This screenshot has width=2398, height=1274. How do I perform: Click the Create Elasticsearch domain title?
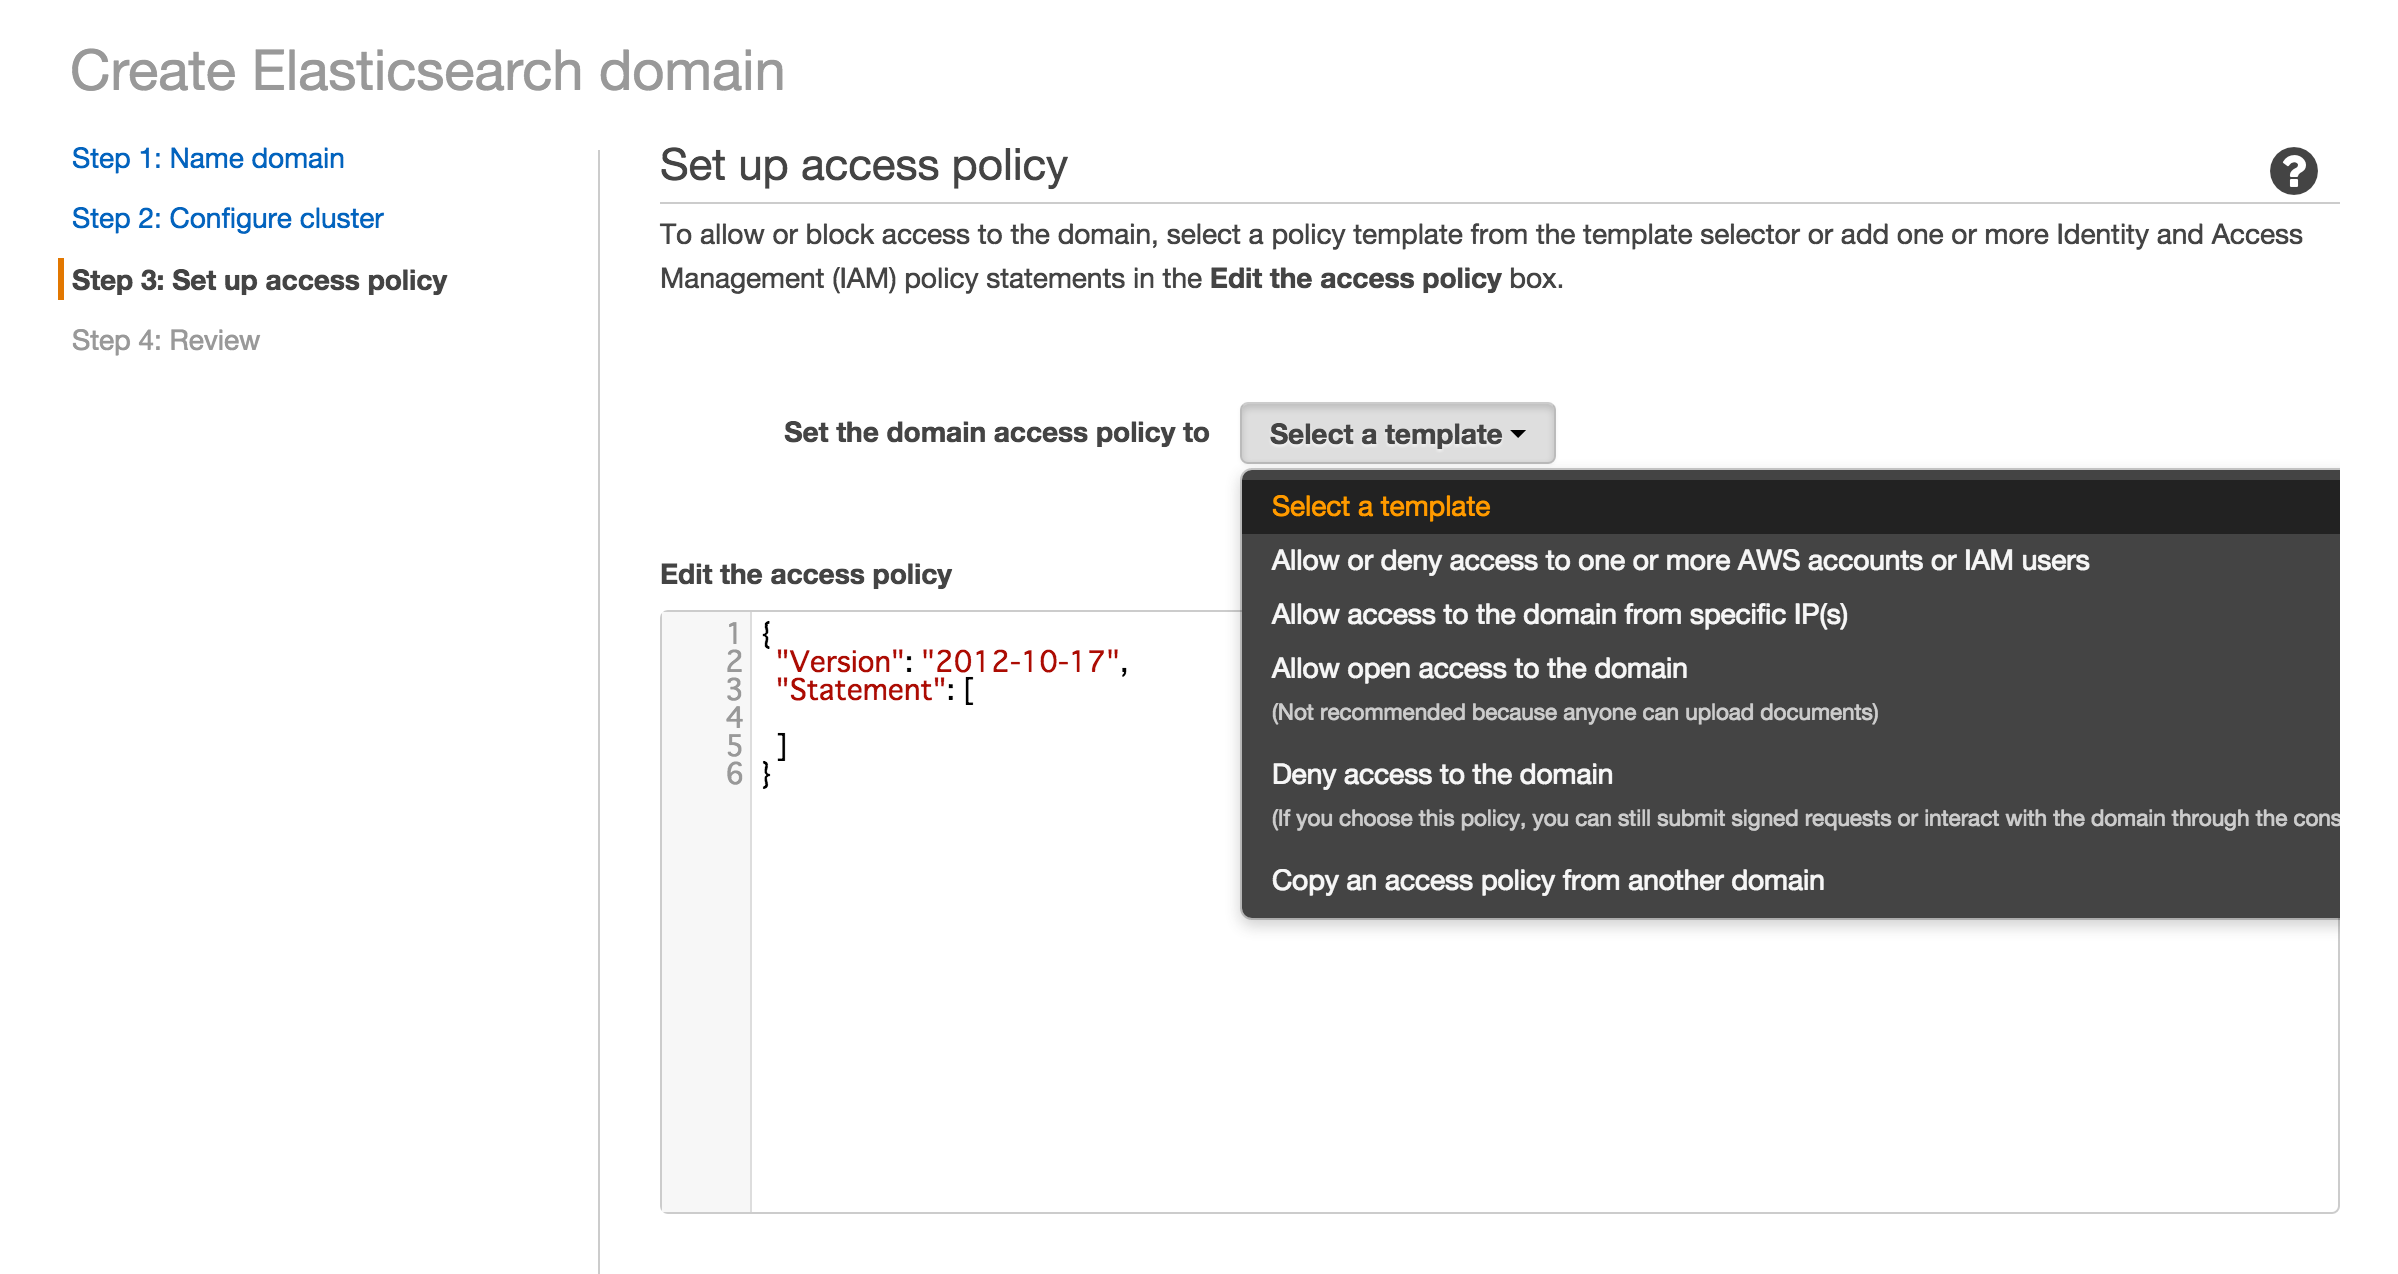pyautogui.click(x=427, y=71)
